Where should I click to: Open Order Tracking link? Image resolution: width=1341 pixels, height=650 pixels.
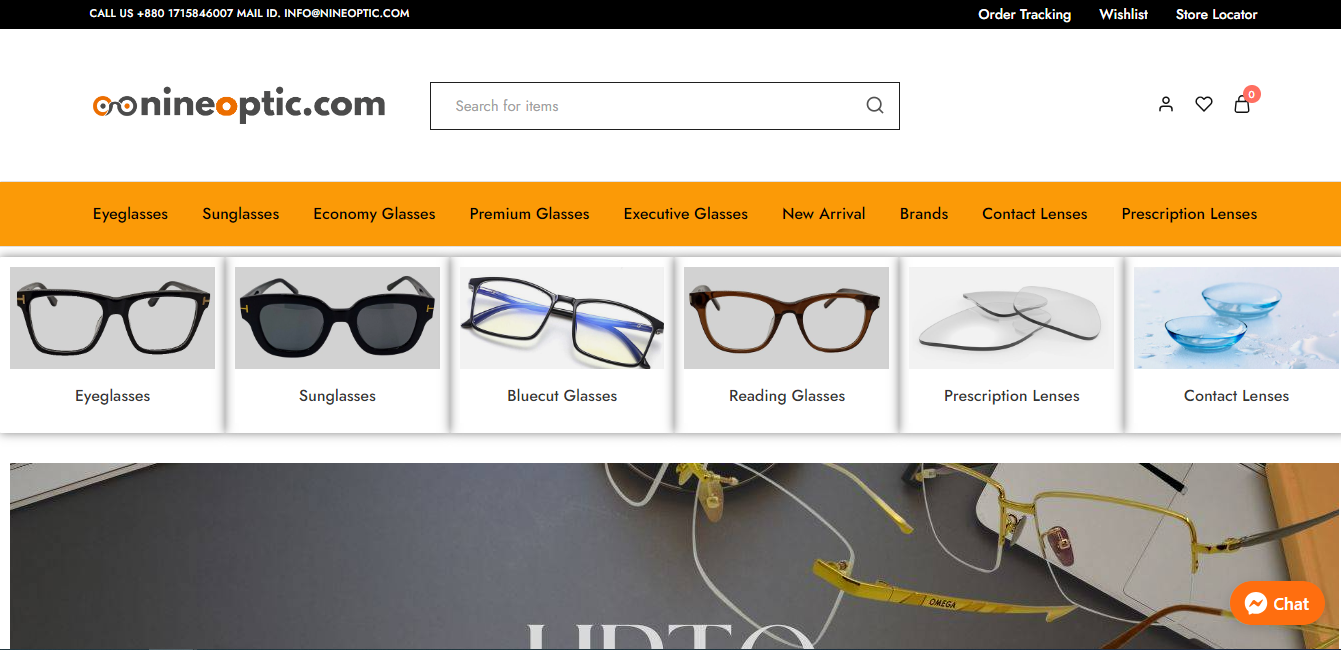click(x=1025, y=14)
